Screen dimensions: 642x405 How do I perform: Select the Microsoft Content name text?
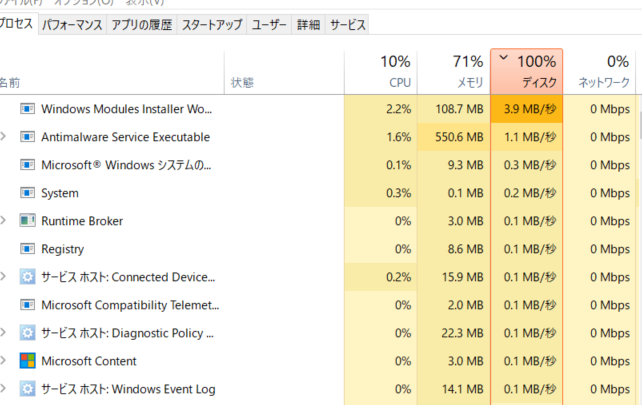coord(89,361)
